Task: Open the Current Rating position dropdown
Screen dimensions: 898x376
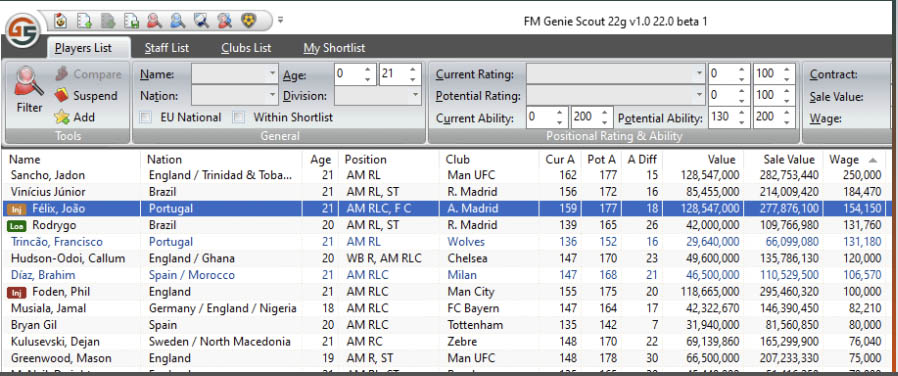Action: (x=699, y=74)
